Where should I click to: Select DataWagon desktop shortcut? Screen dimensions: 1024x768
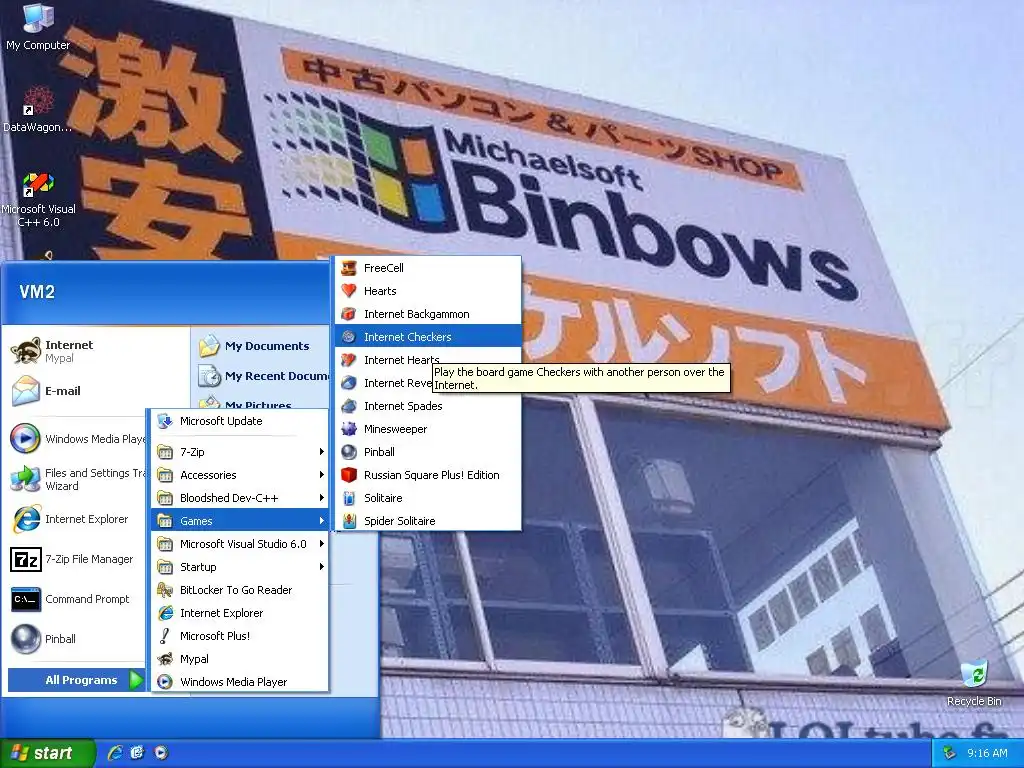pos(38,109)
